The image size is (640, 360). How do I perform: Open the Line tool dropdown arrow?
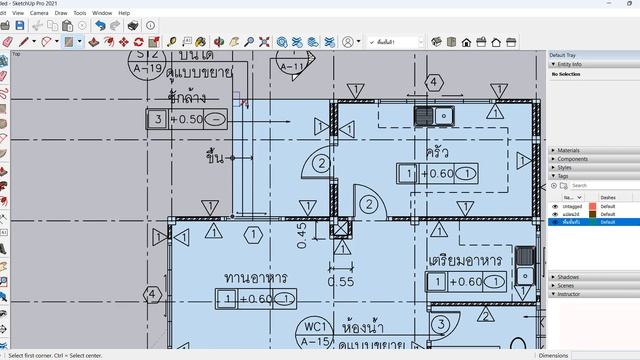[34, 42]
